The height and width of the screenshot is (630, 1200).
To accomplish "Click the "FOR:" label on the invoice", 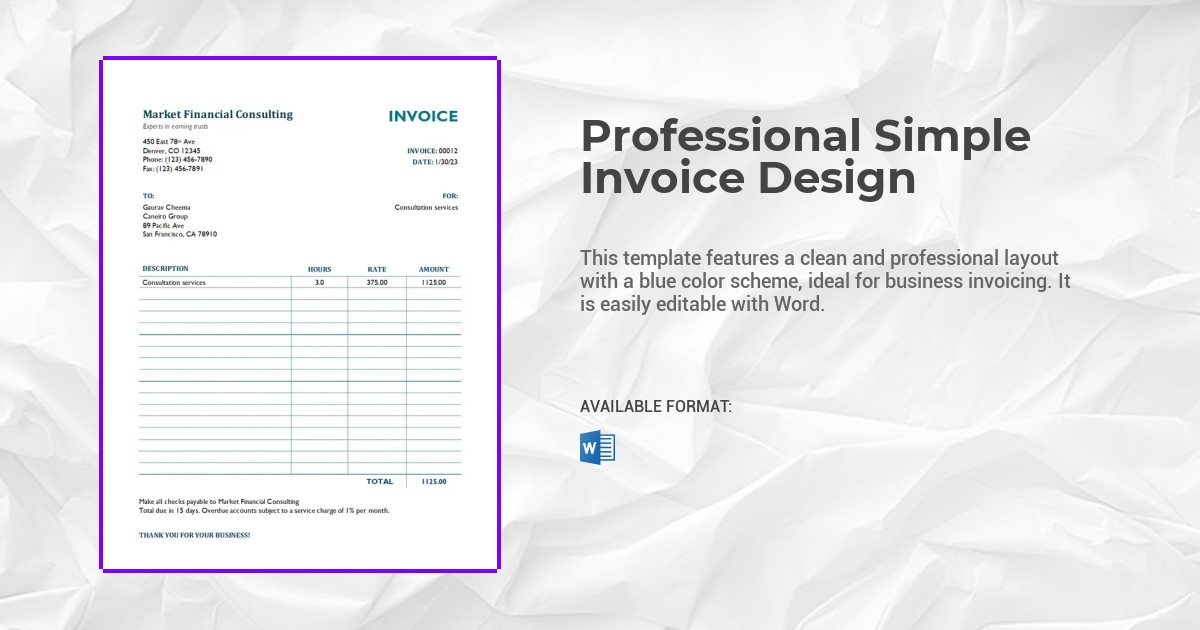I will [x=450, y=196].
